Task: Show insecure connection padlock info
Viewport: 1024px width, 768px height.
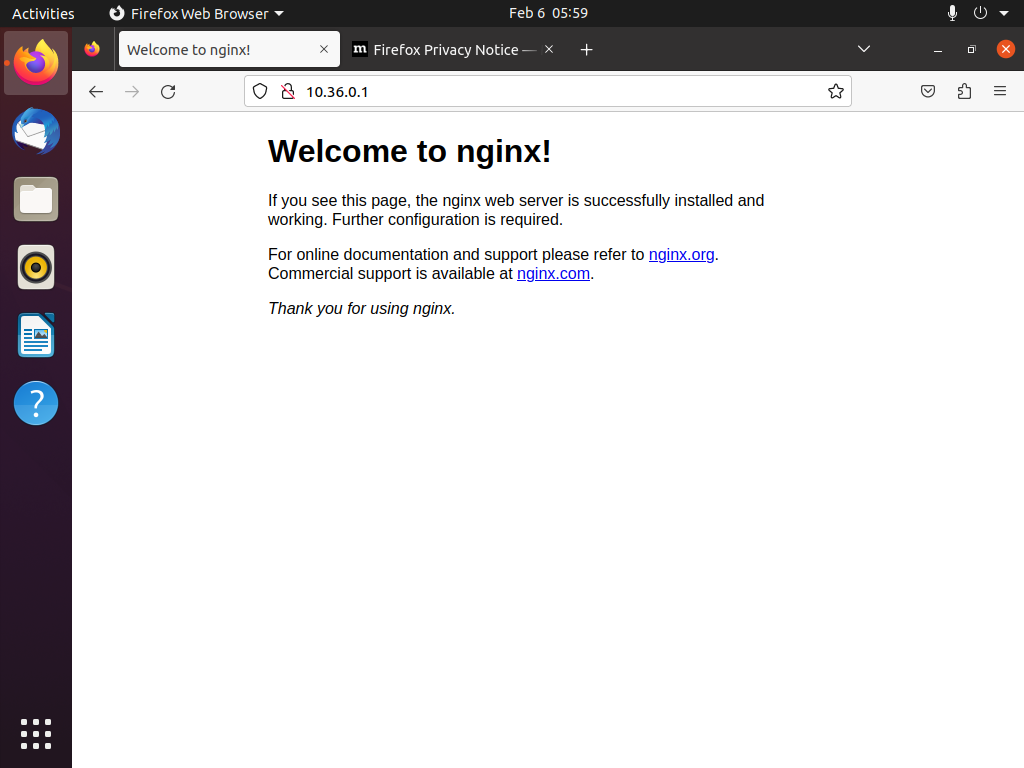Action: (x=287, y=91)
